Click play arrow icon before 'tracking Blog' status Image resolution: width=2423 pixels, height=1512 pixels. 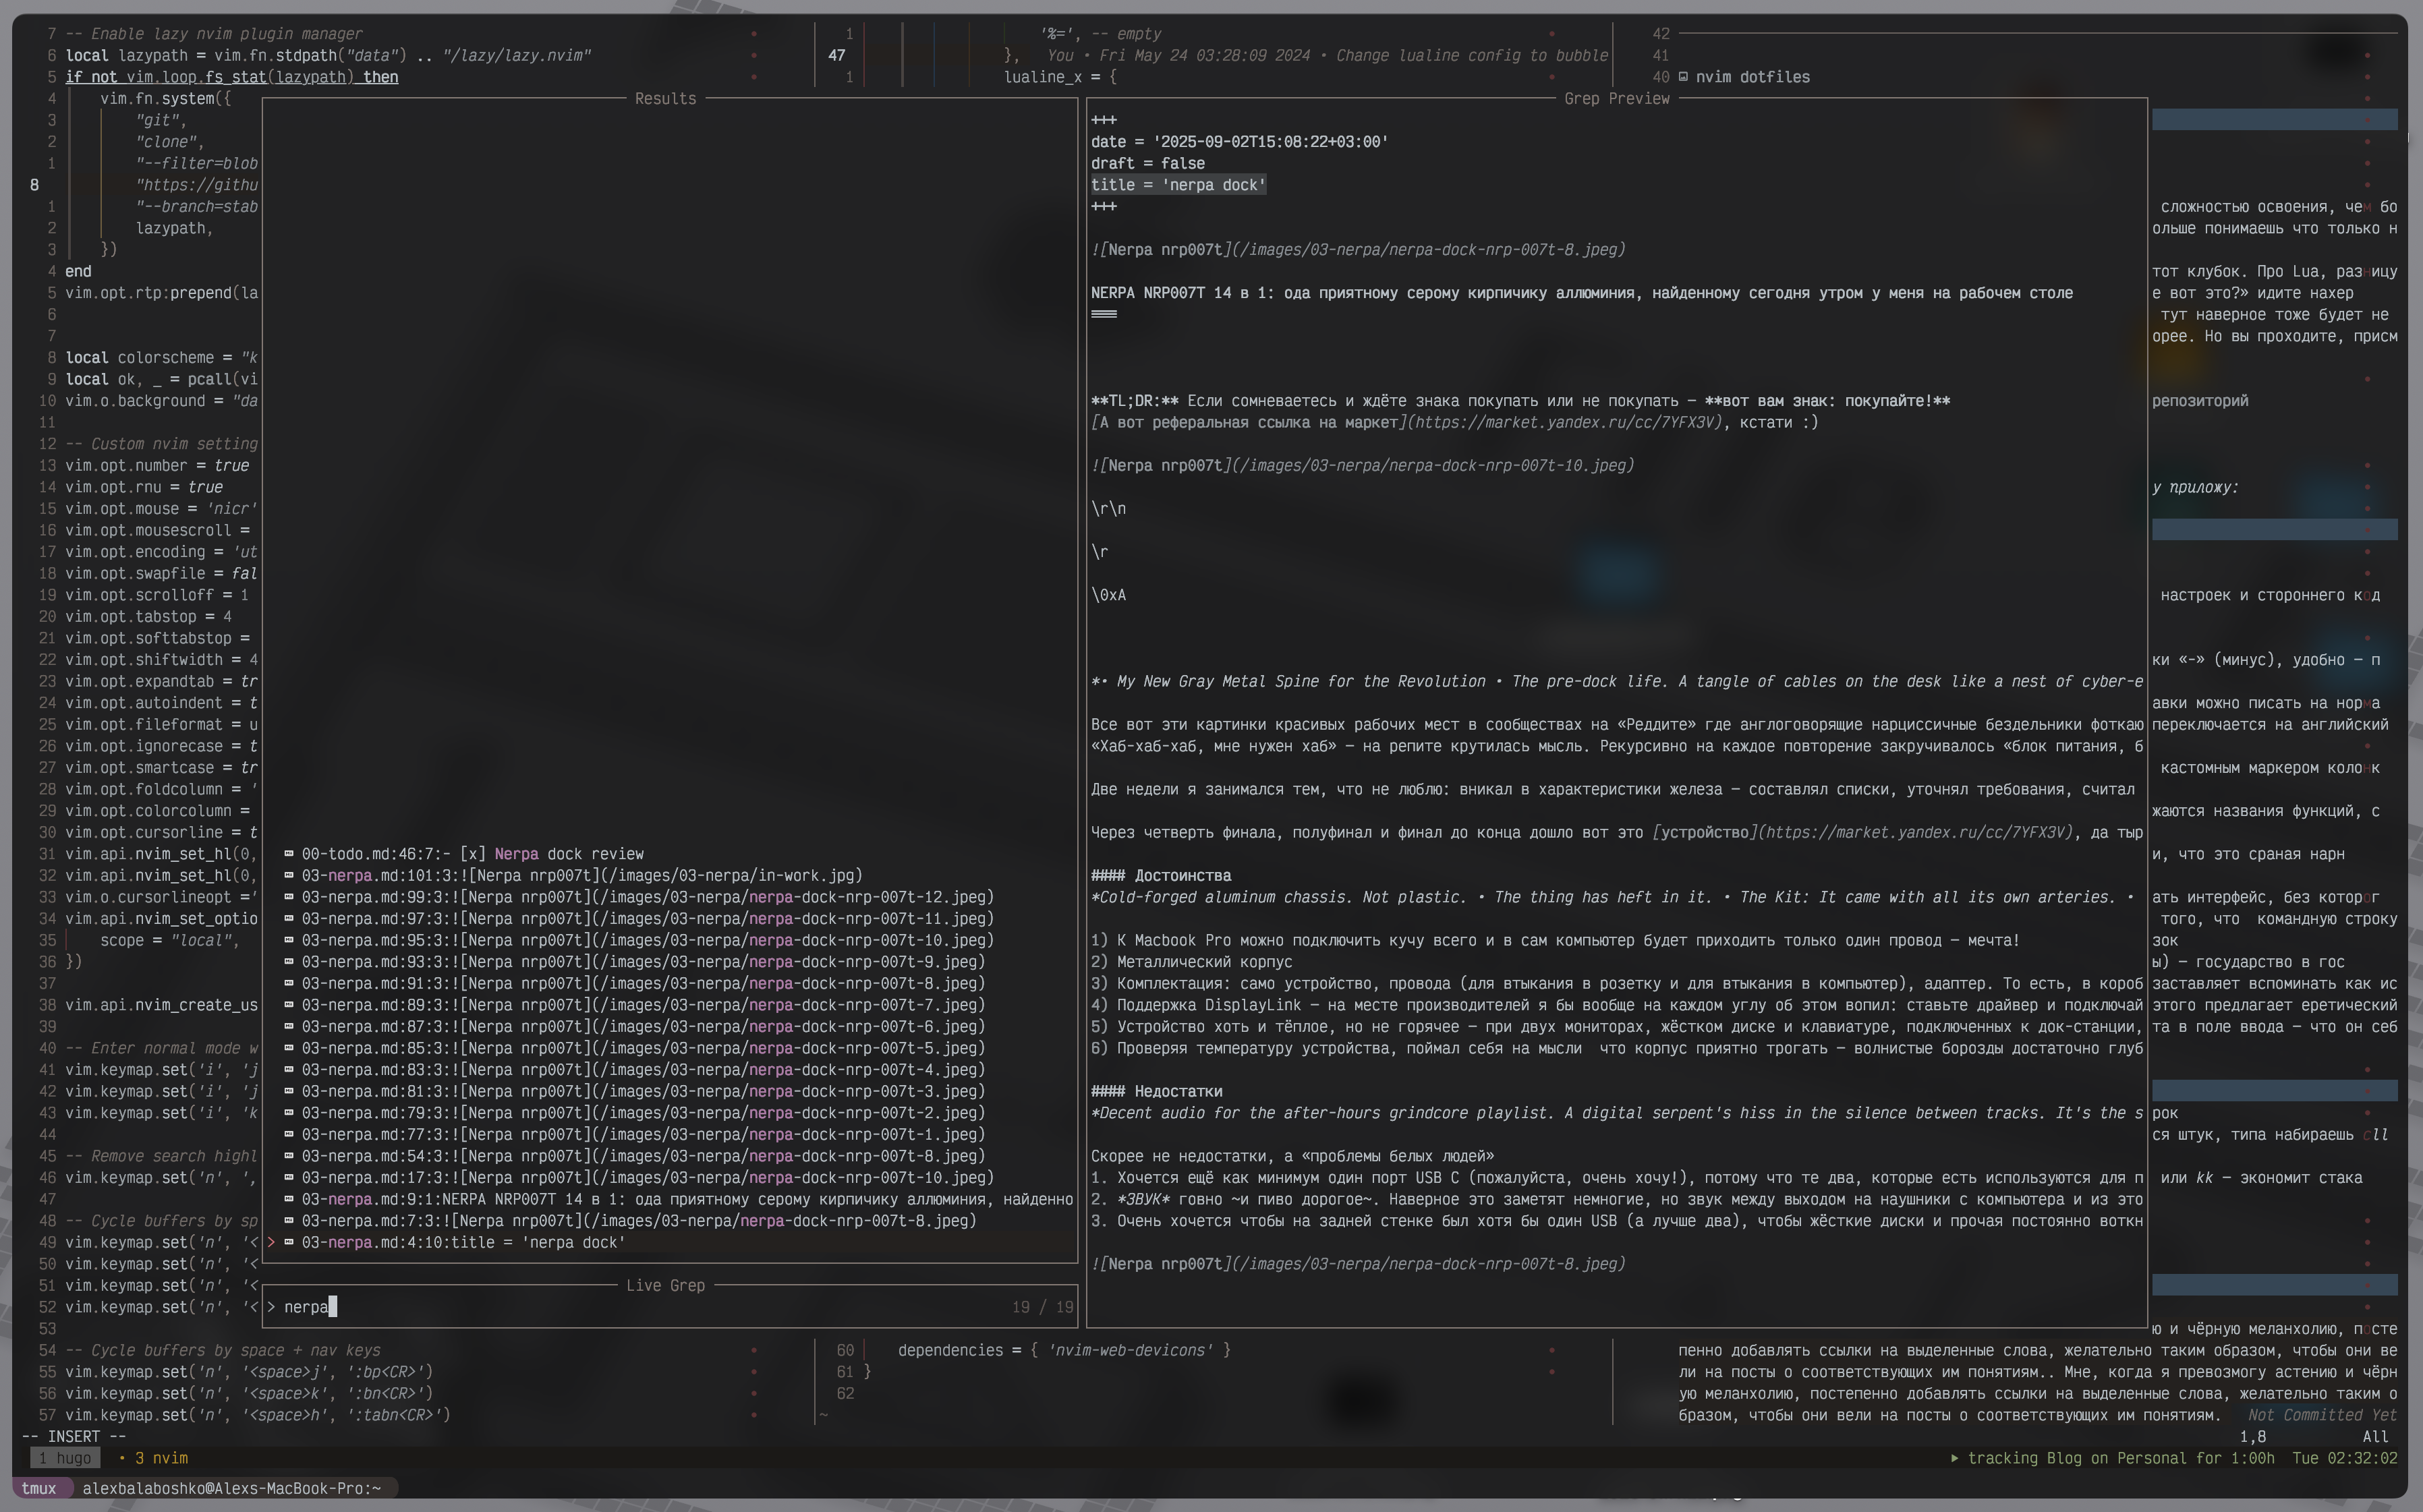coord(1954,1458)
